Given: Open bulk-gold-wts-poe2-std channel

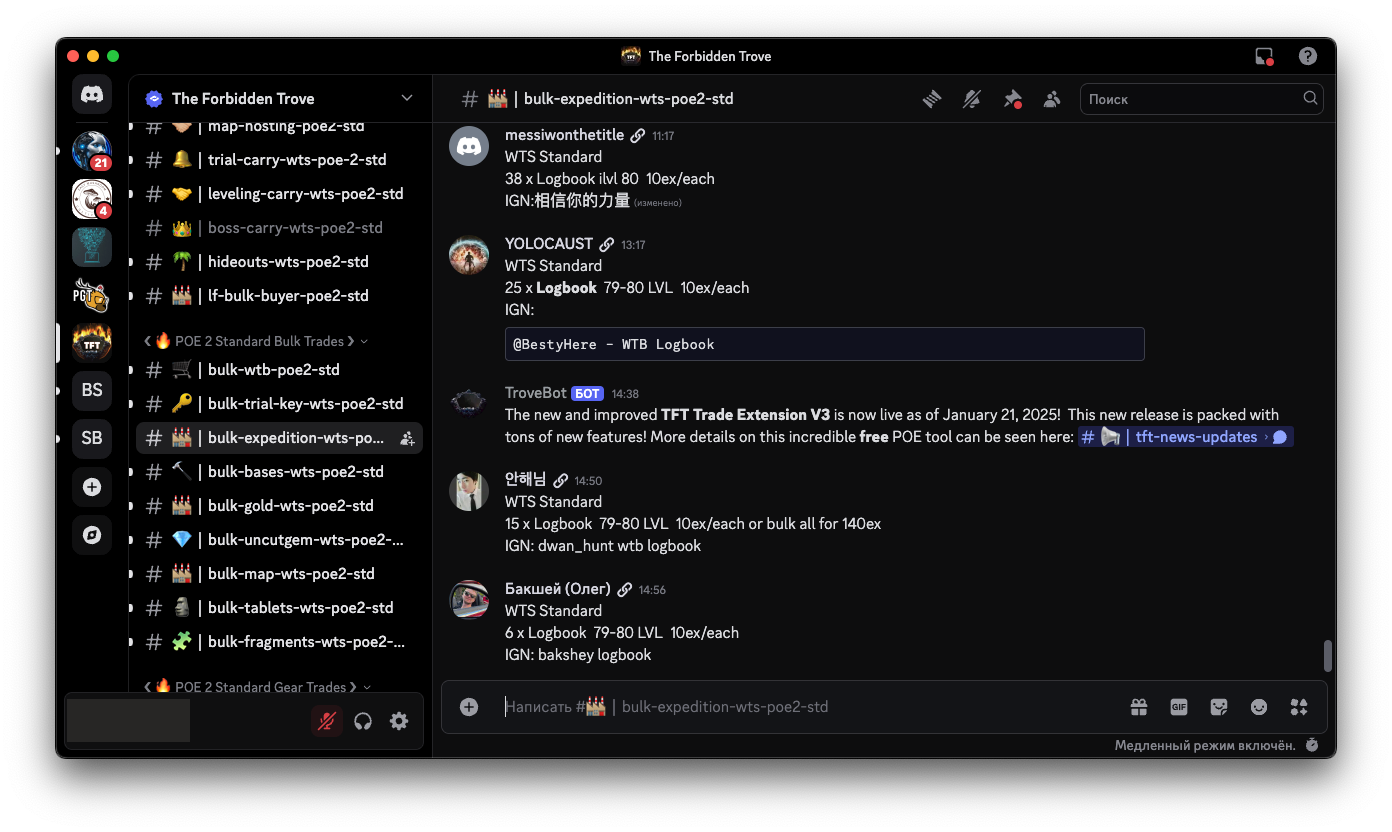Looking at the screenshot, I should tap(279, 506).
